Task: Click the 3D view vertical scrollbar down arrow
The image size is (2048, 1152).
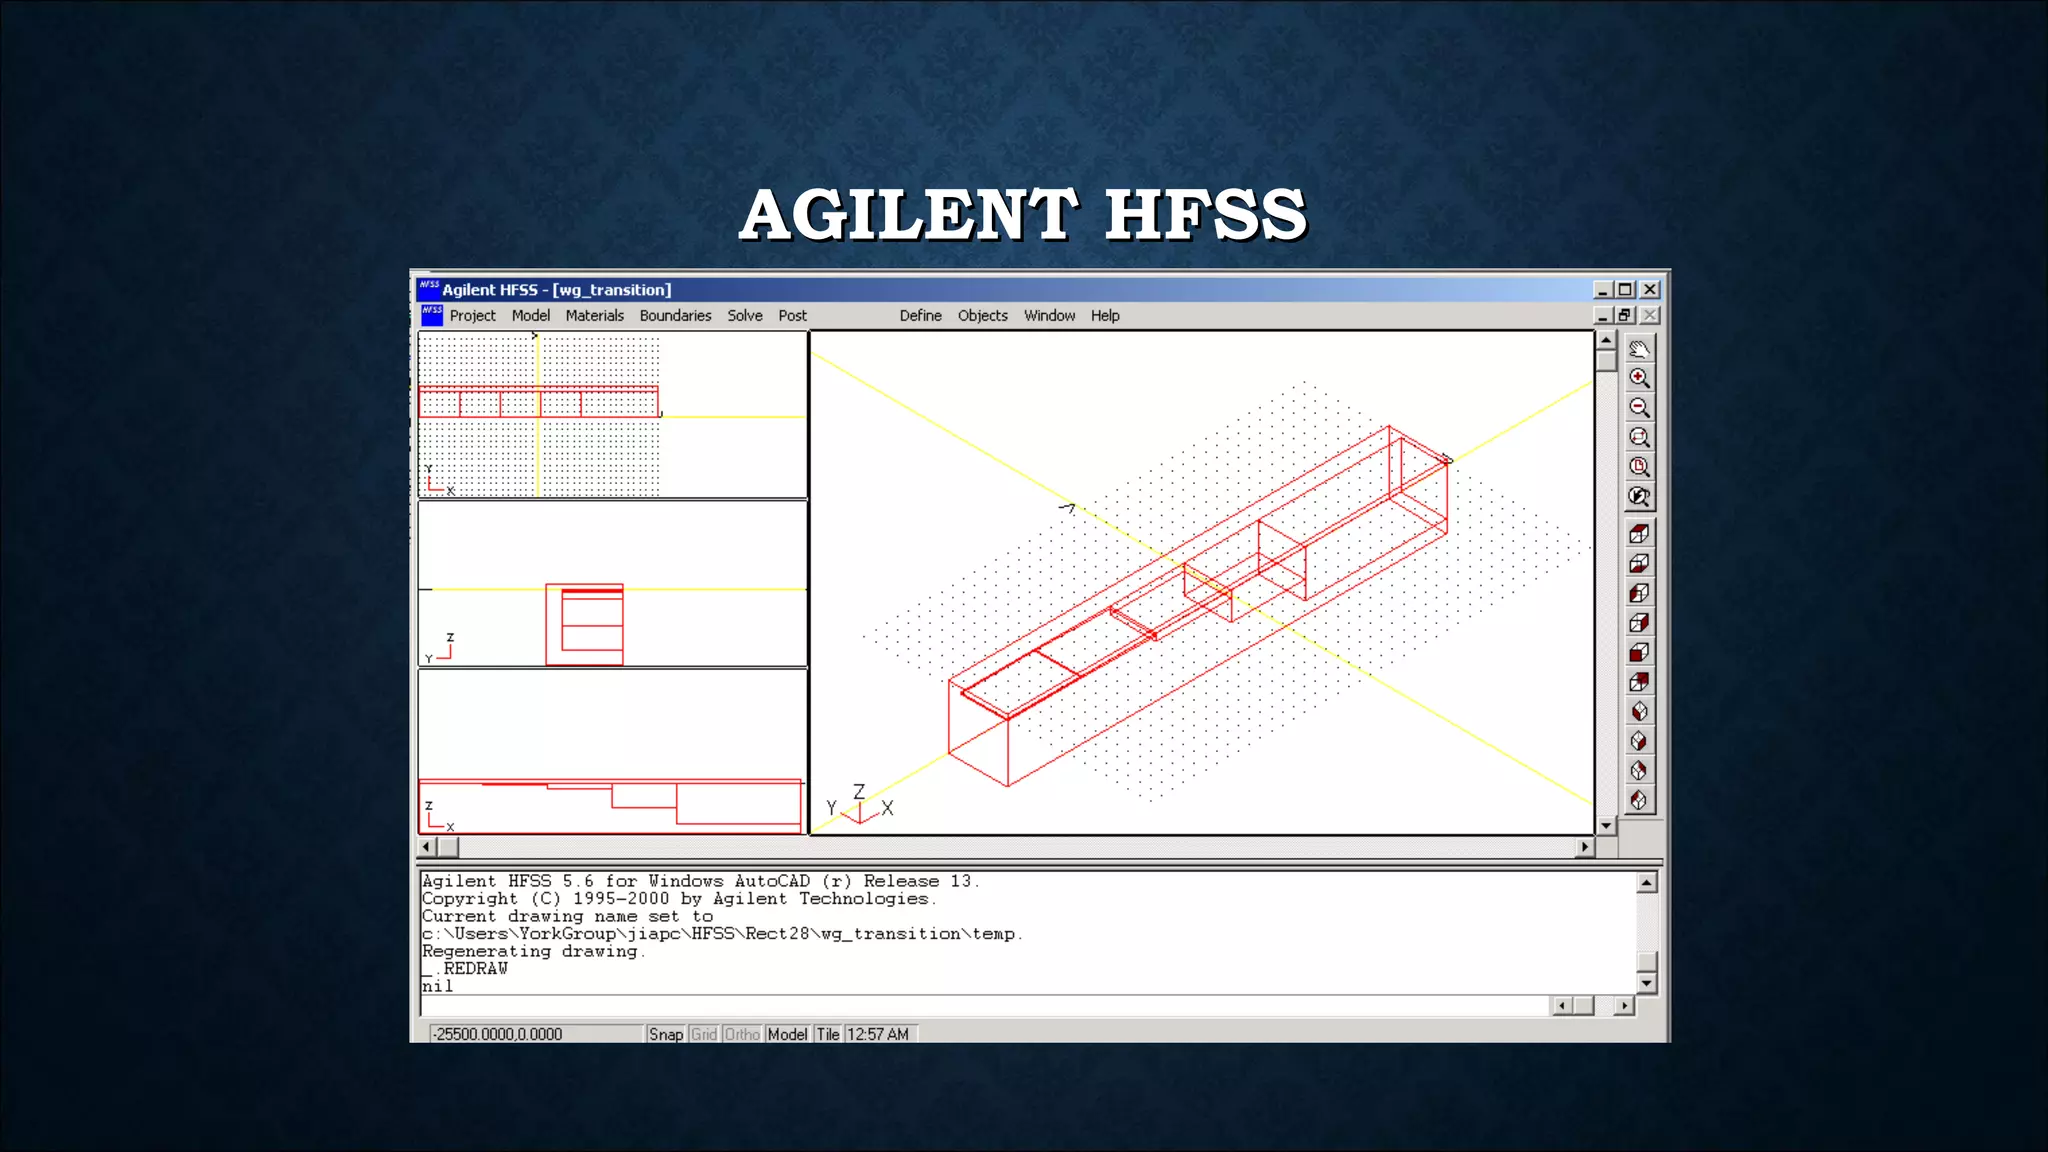Action: (1606, 826)
